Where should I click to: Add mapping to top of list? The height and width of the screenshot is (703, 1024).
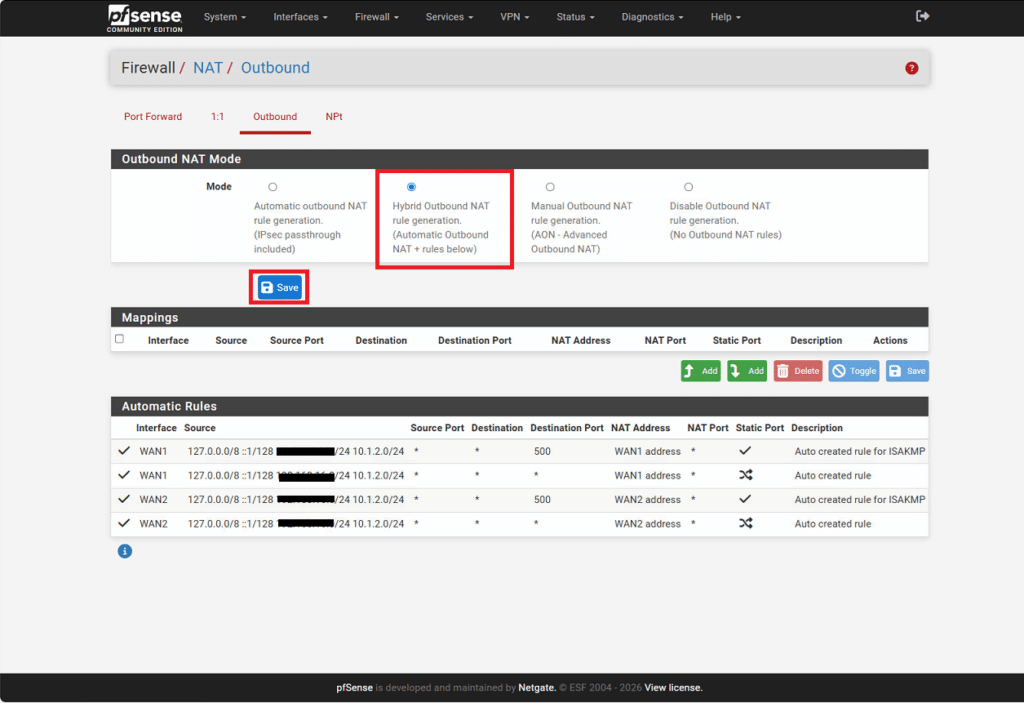coord(701,371)
